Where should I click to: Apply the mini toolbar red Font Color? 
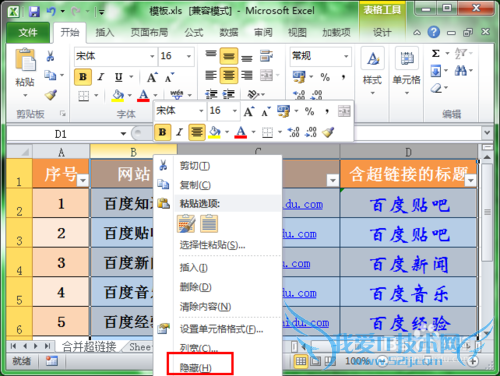[241, 132]
